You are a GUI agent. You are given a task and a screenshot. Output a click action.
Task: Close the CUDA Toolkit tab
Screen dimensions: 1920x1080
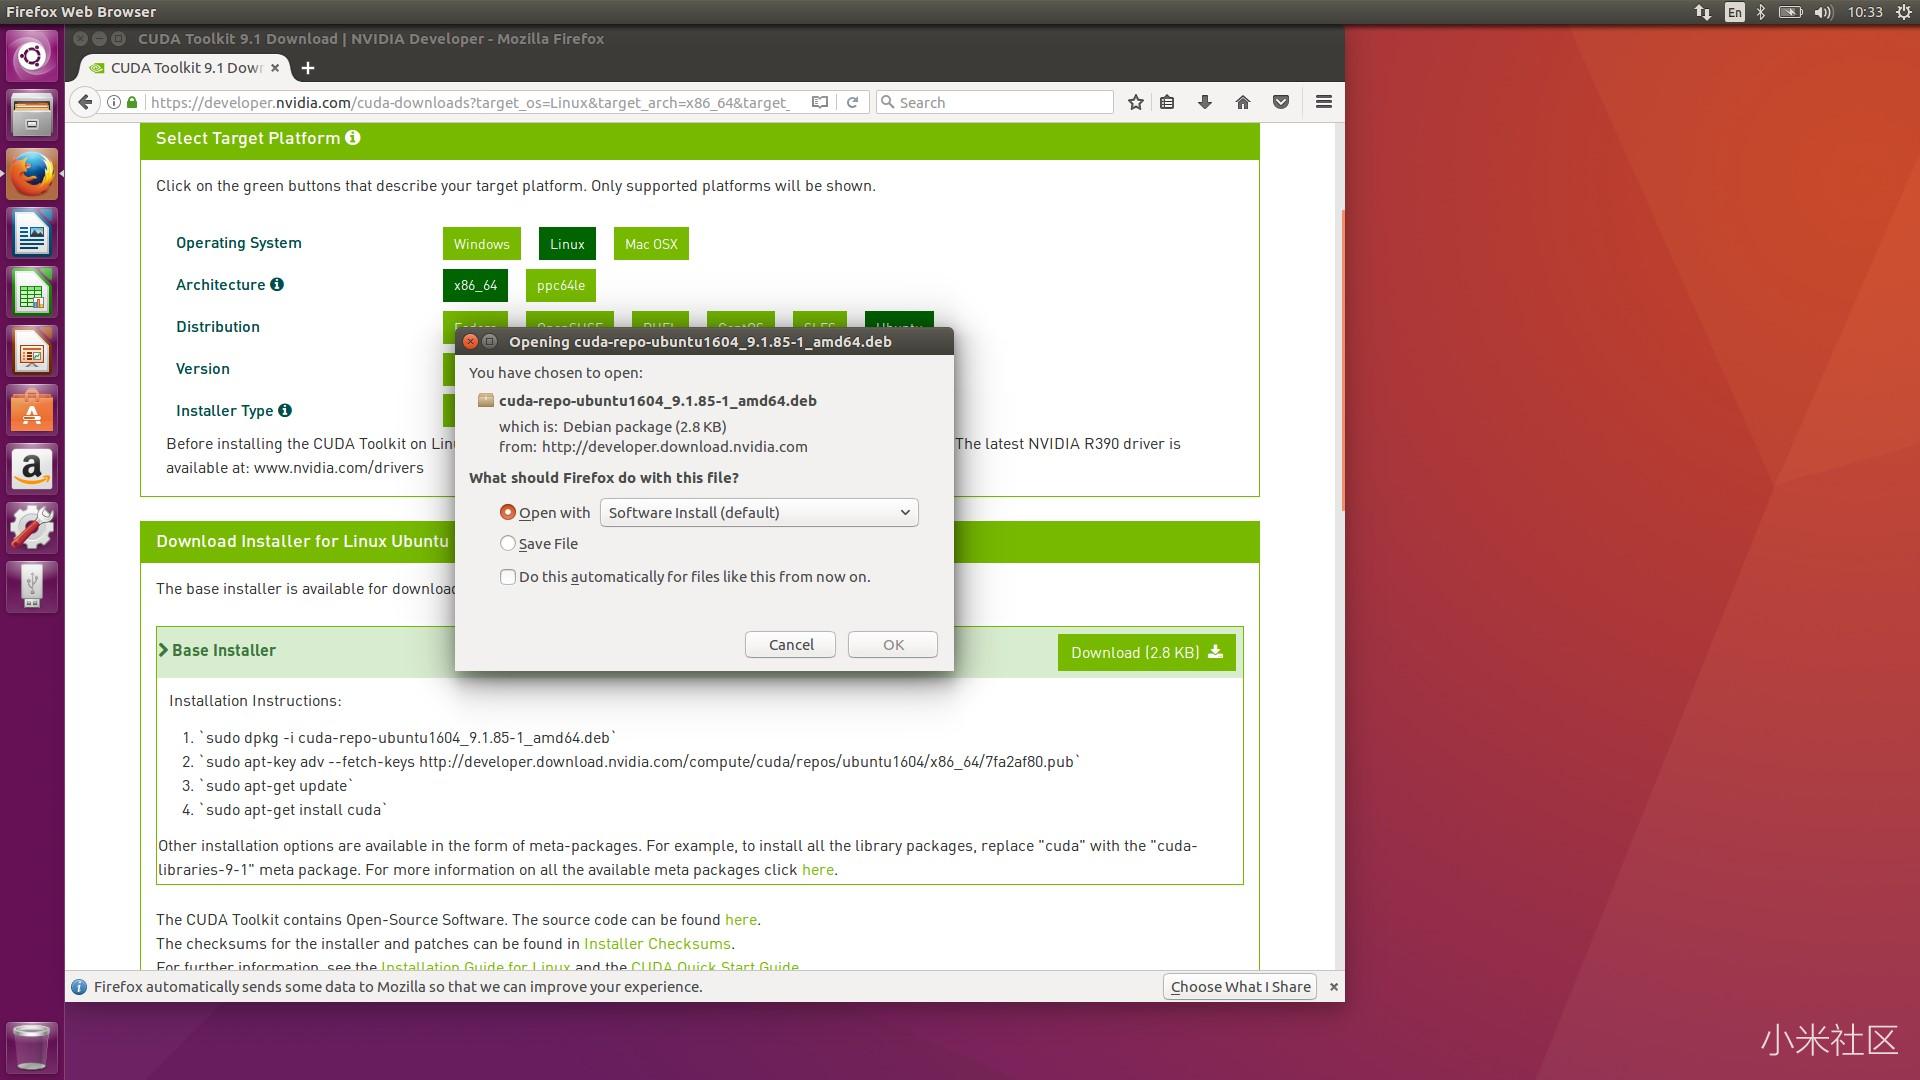click(x=275, y=68)
